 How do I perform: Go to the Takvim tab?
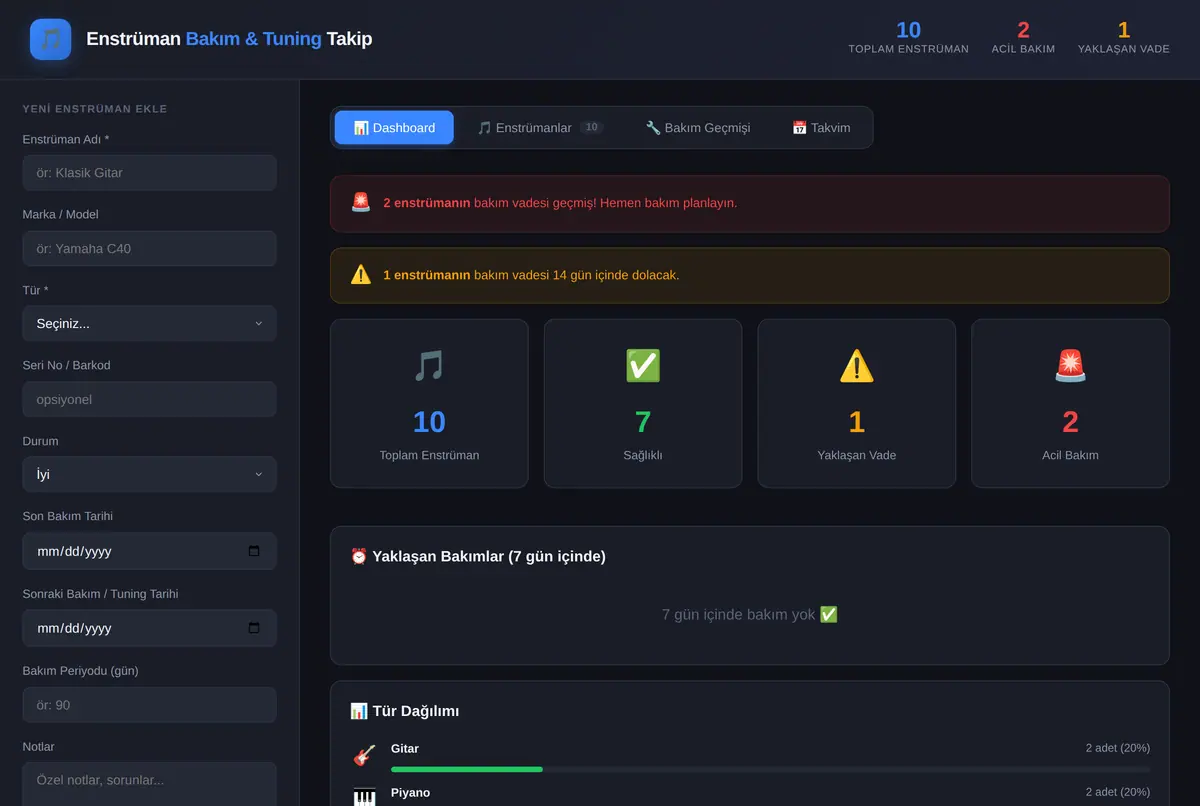click(x=821, y=128)
